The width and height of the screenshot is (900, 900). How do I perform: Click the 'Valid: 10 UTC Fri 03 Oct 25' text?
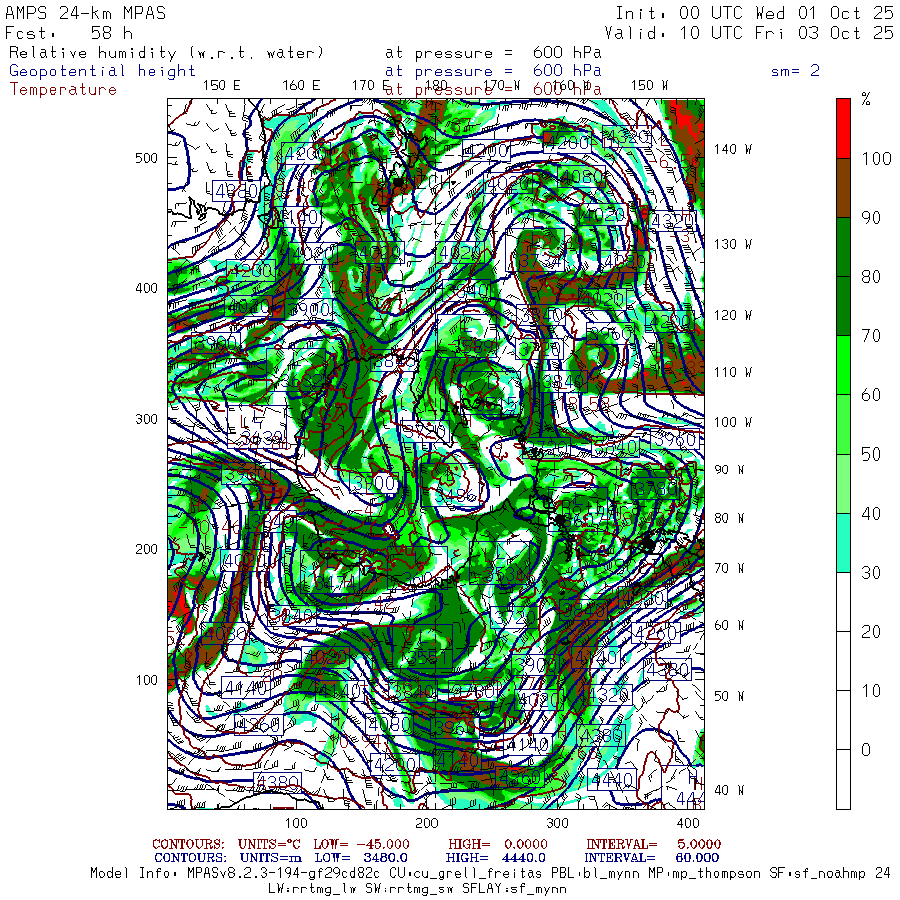[x=749, y=33]
